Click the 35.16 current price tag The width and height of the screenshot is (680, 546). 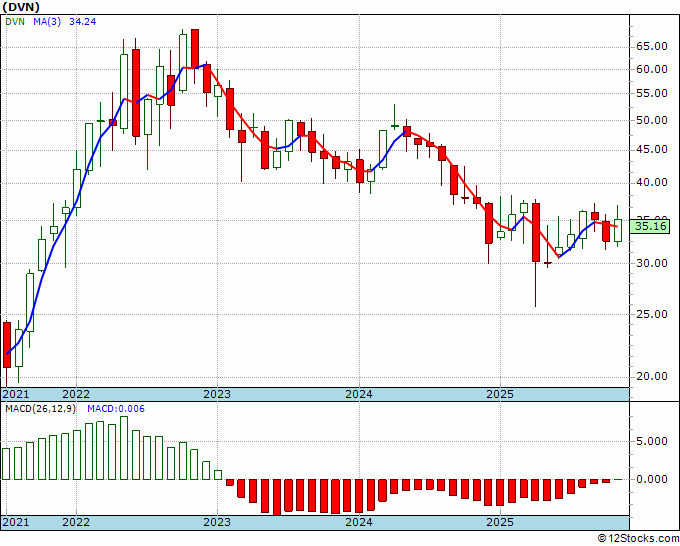pyautogui.click(x=649, y=226)
